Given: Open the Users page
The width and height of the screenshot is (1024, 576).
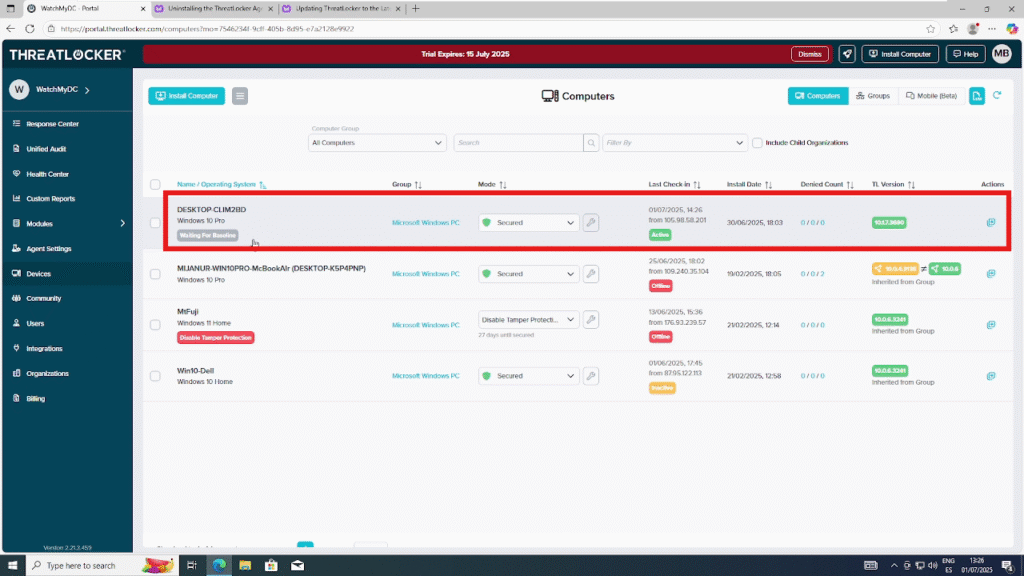Looking at the screenshot, I should click(35, 323).
